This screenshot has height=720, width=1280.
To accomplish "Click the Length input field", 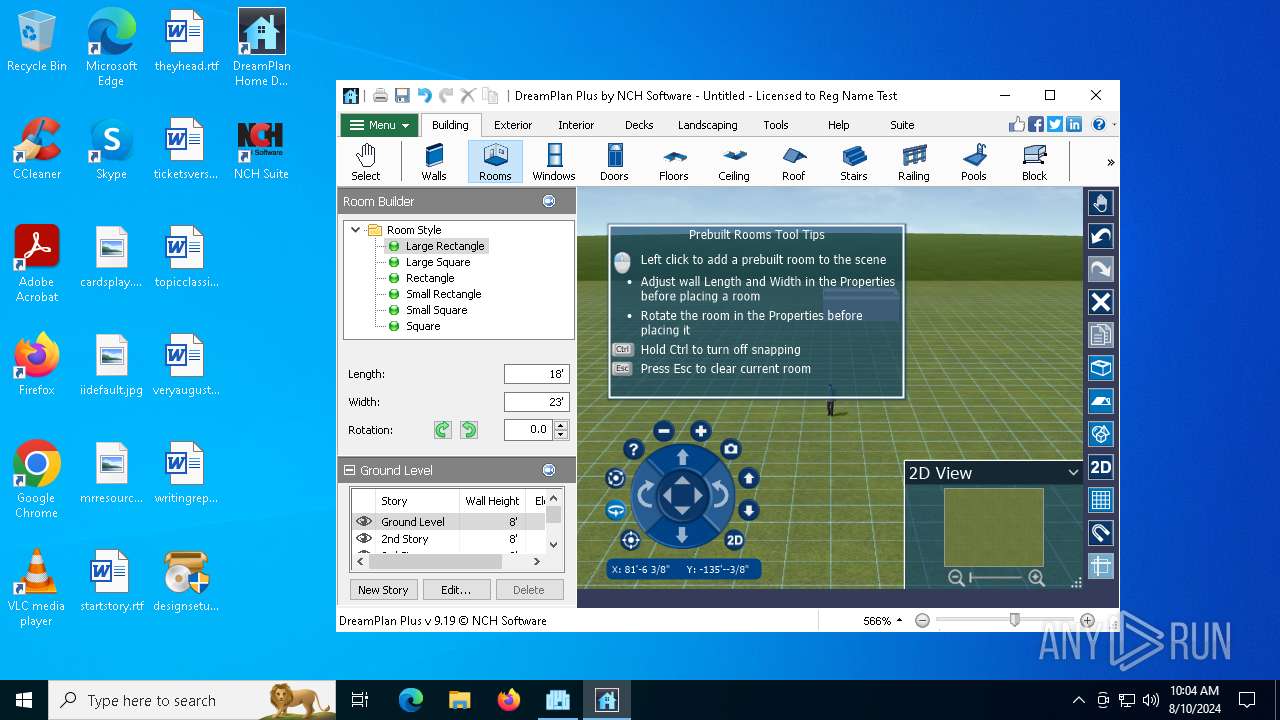I will point(536,374).
